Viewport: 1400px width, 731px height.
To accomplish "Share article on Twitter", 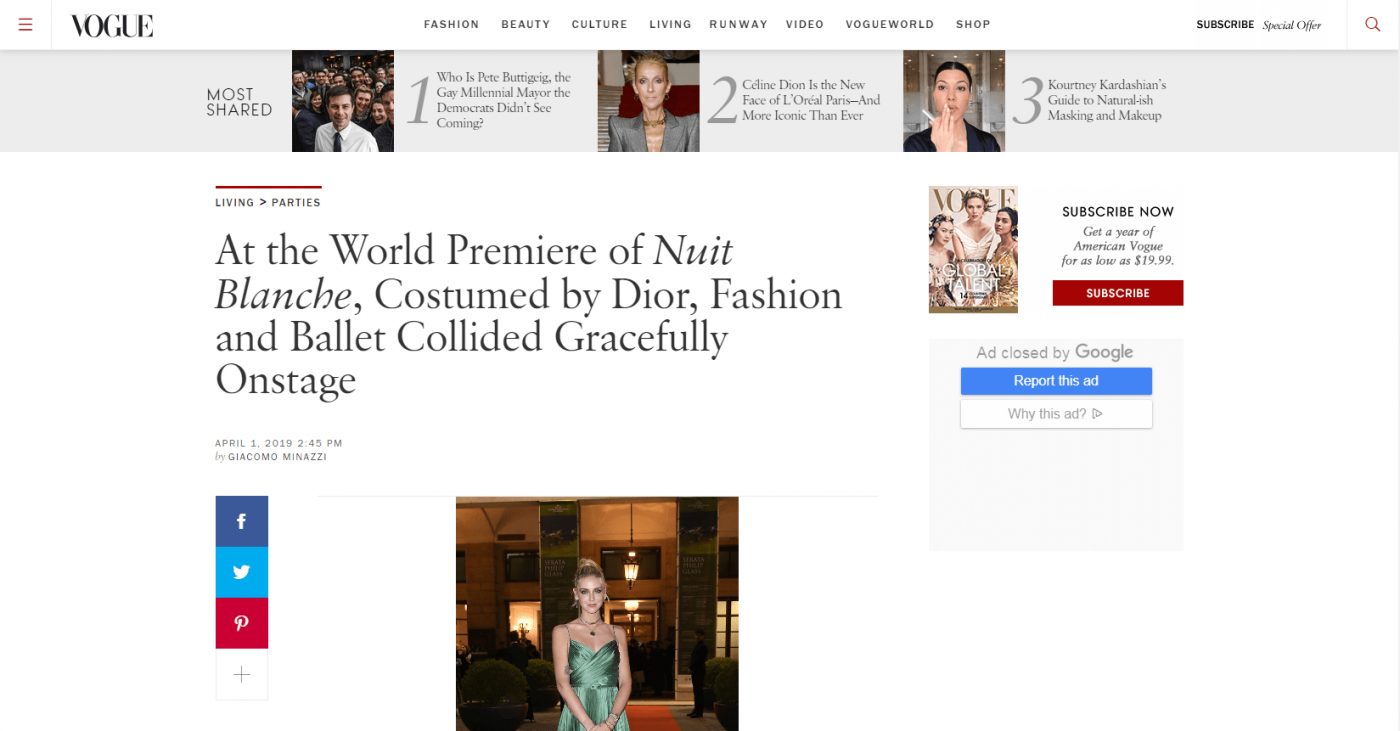I will 242,572.
